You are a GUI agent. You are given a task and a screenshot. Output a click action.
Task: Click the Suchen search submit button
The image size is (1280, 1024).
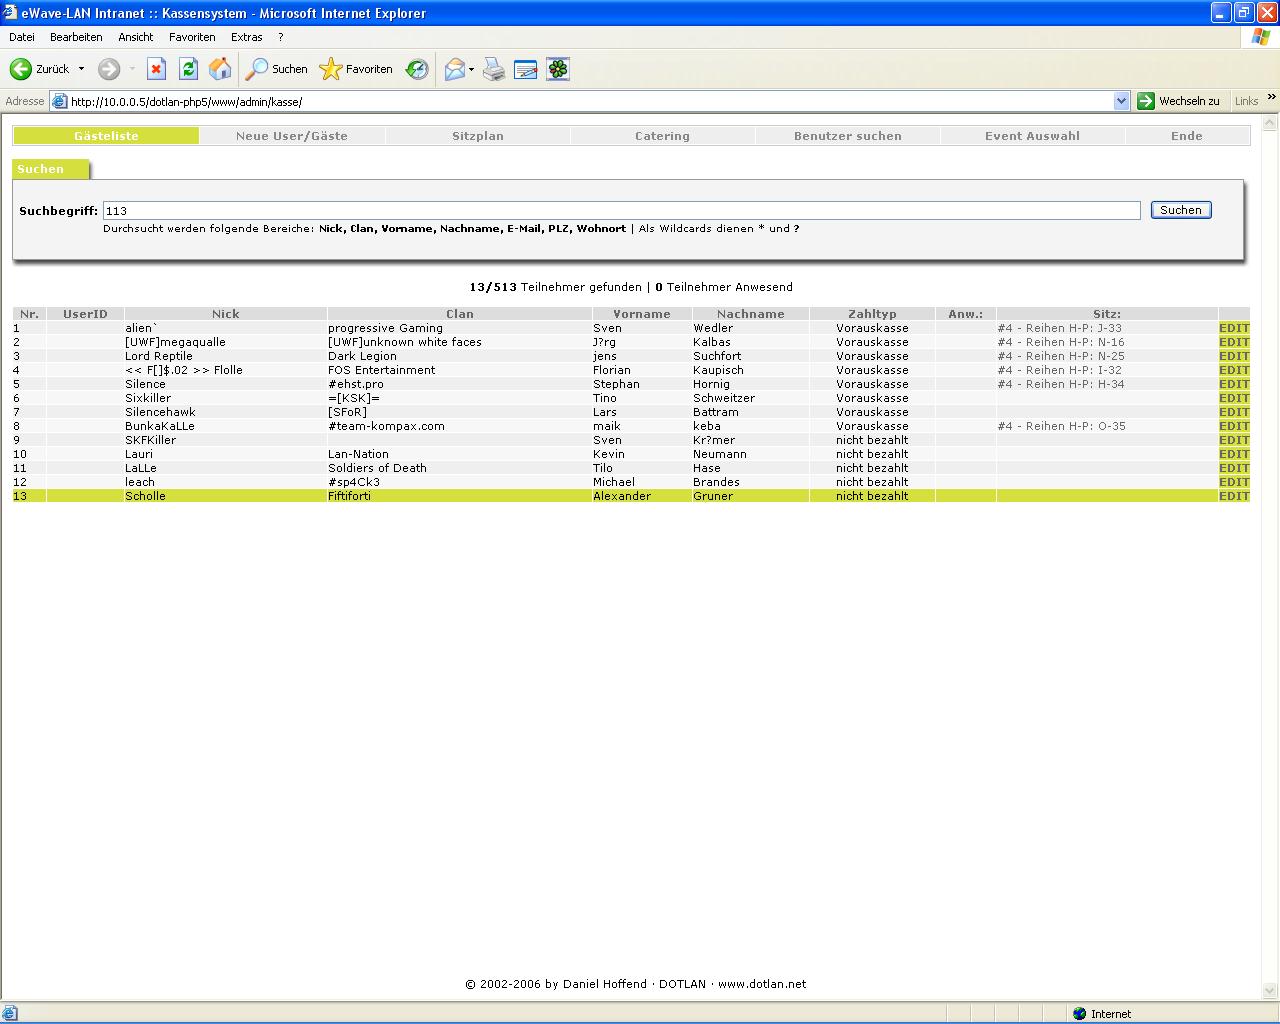[x=1180, y=210]
